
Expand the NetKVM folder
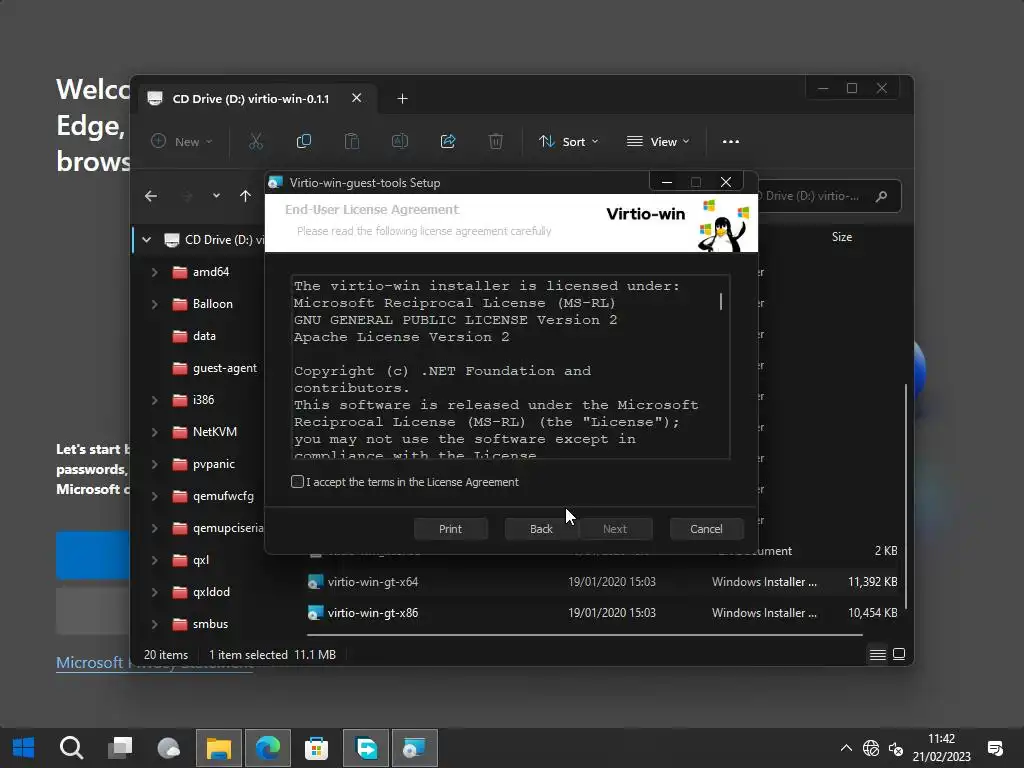pyautogui.click(x=154, y=432)
